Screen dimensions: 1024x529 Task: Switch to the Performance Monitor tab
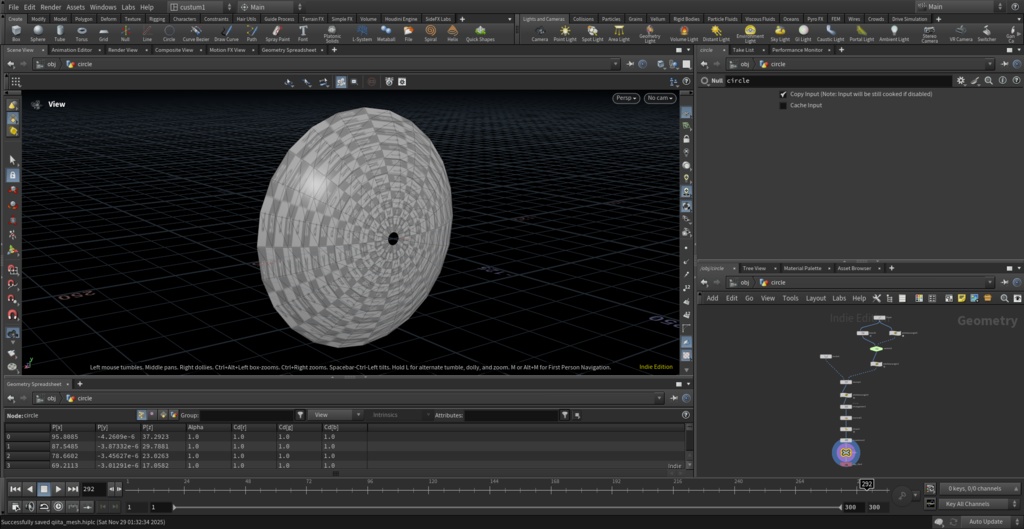pyautogui.click(x=797, y=50)
